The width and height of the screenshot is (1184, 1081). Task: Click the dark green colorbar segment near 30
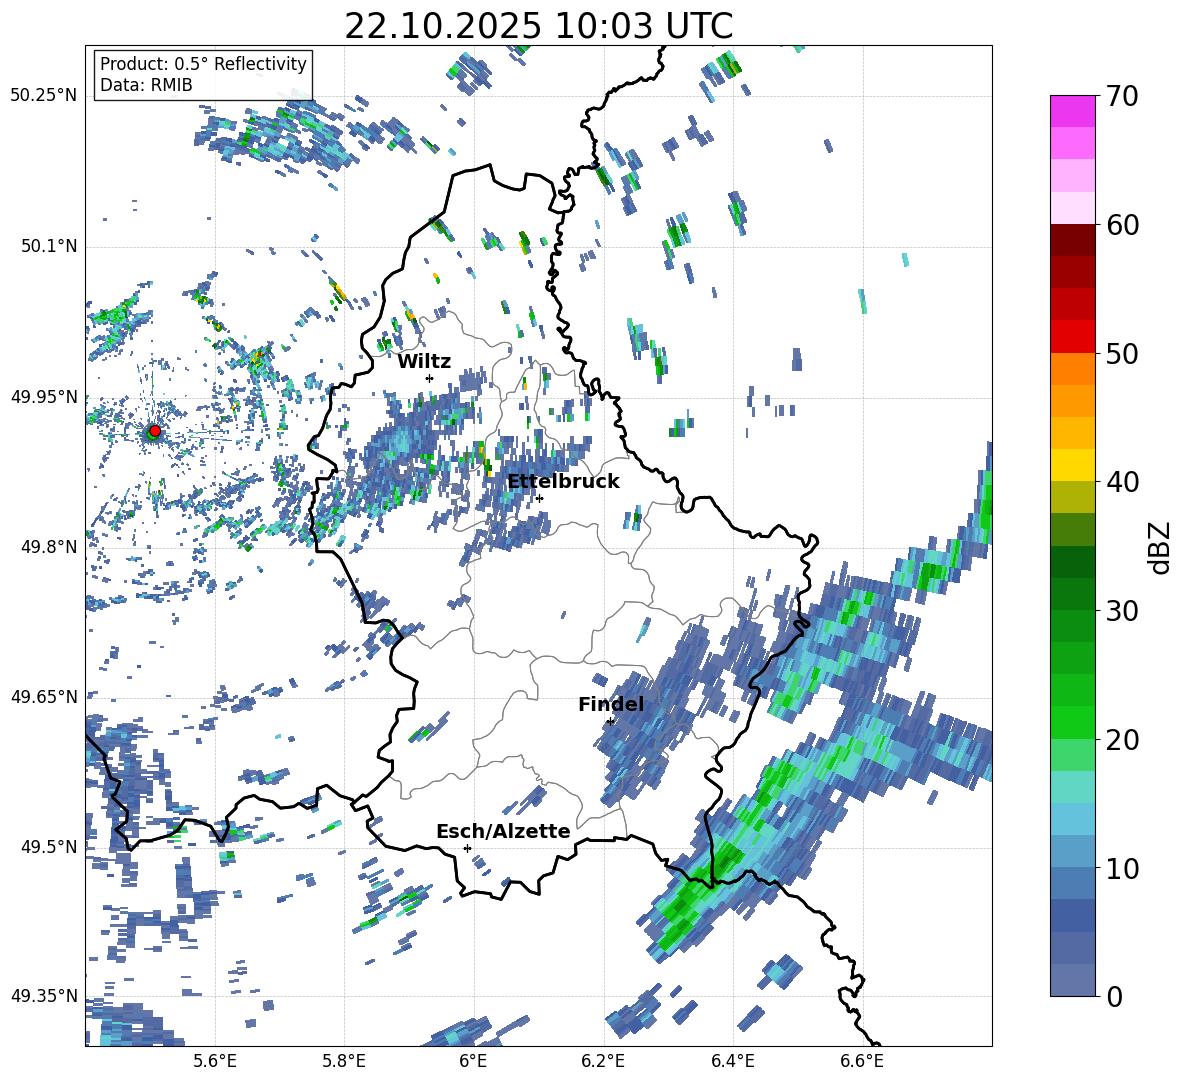pos(1072,594)
